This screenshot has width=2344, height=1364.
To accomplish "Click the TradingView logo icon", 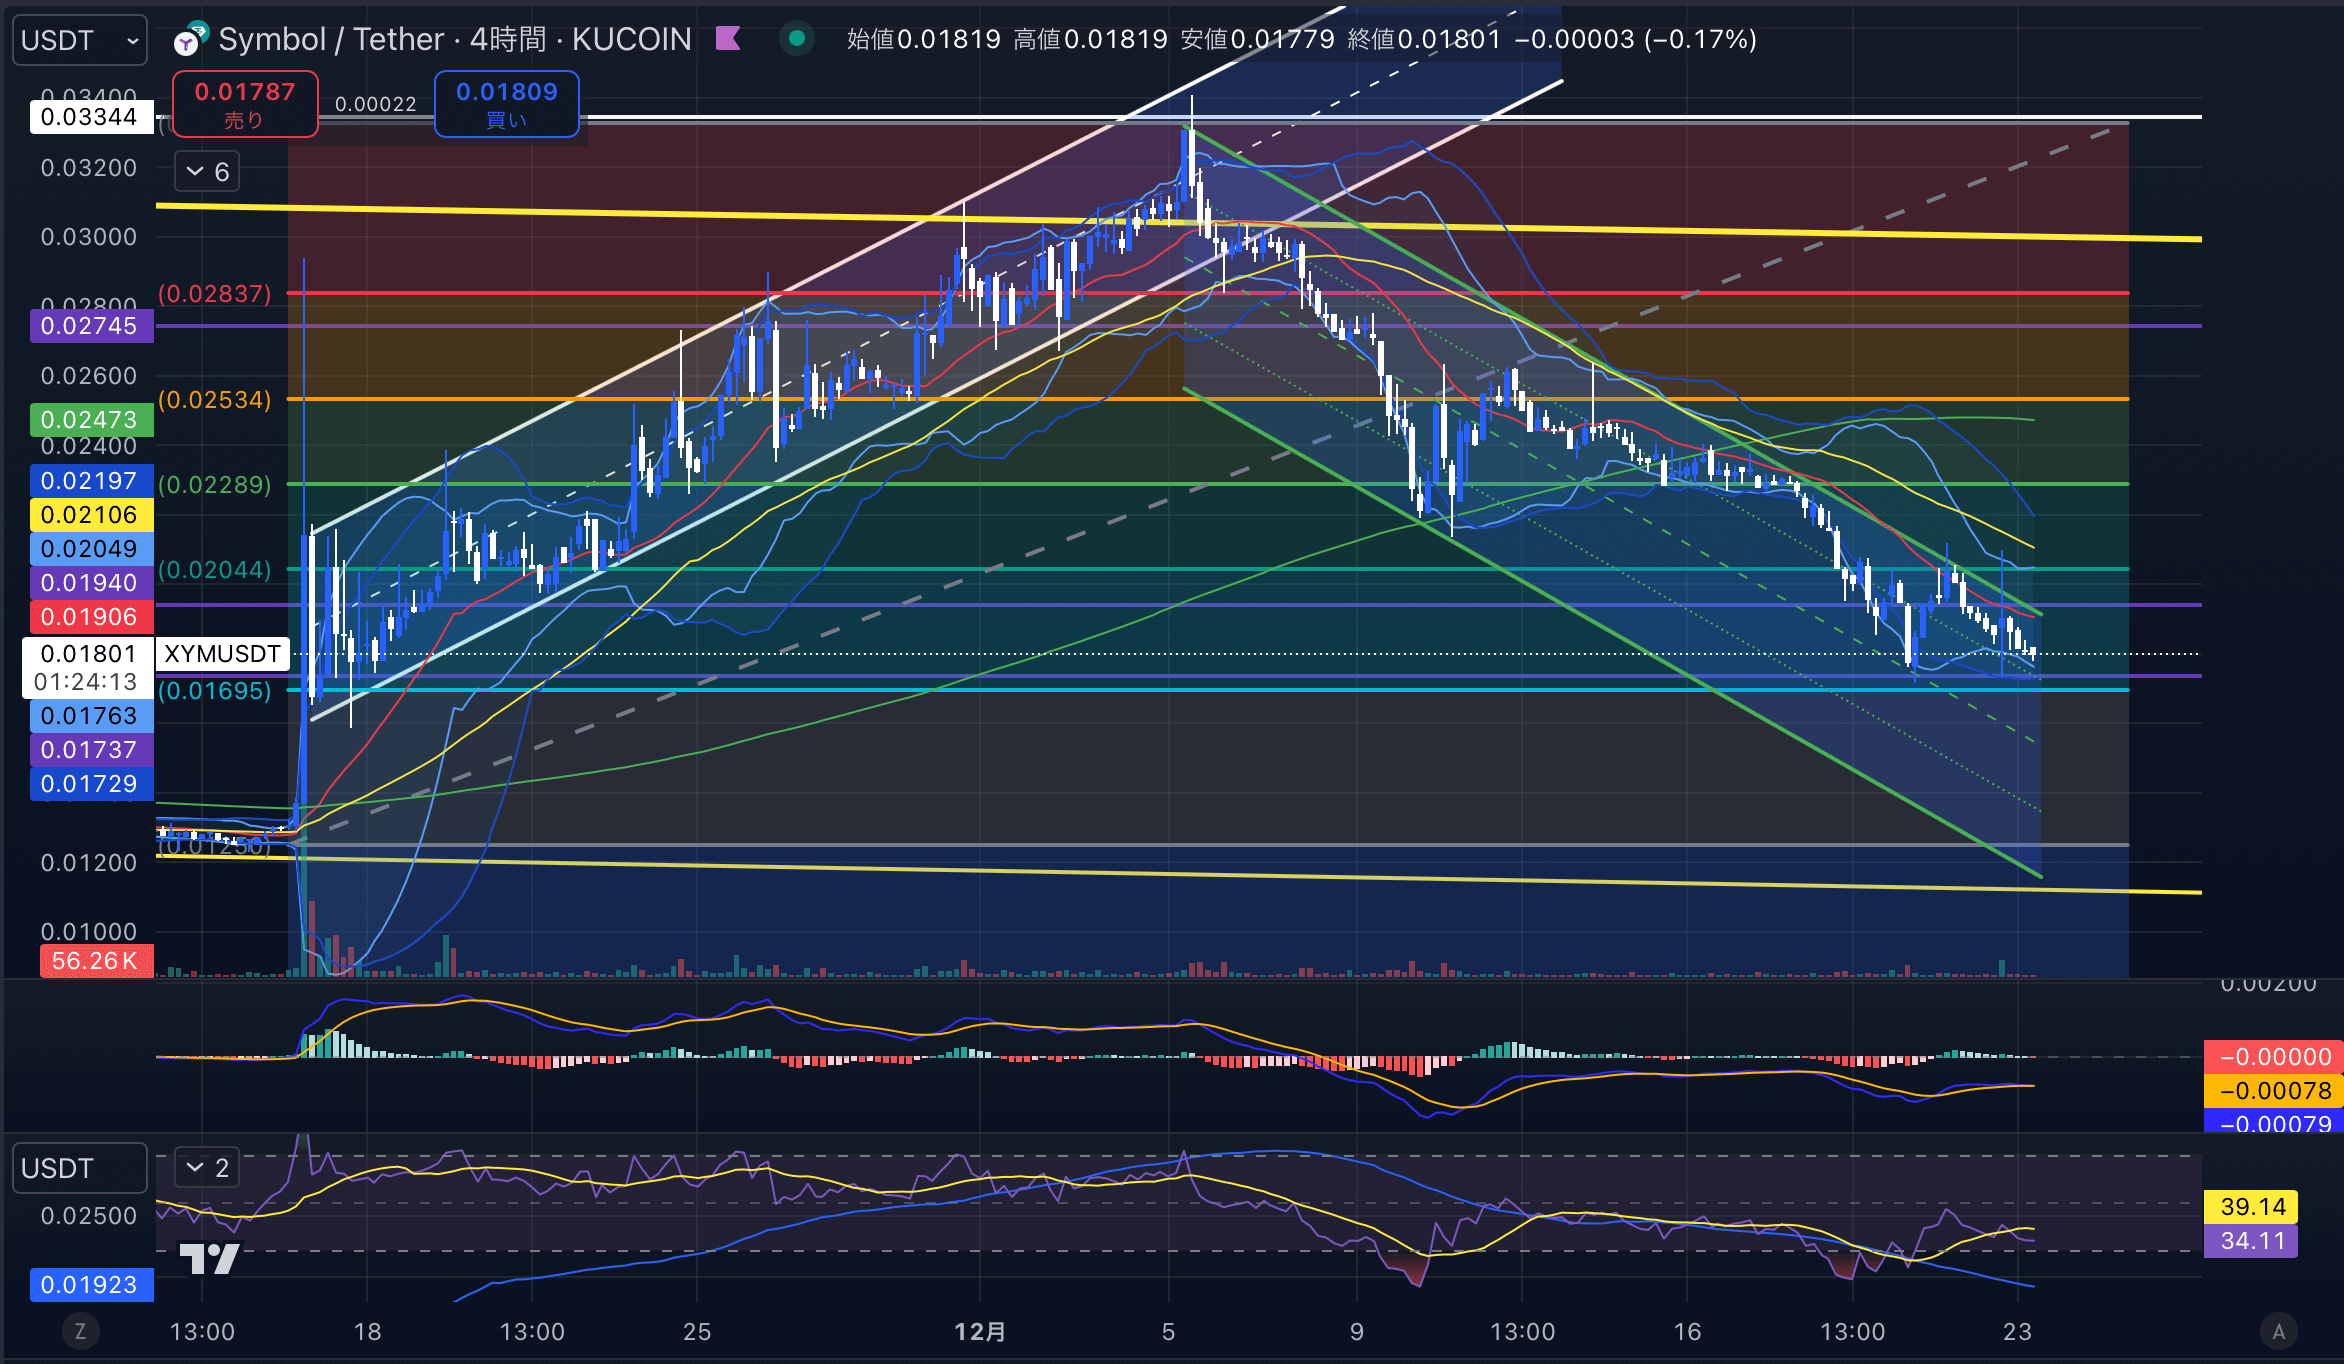I will 209,1258.
